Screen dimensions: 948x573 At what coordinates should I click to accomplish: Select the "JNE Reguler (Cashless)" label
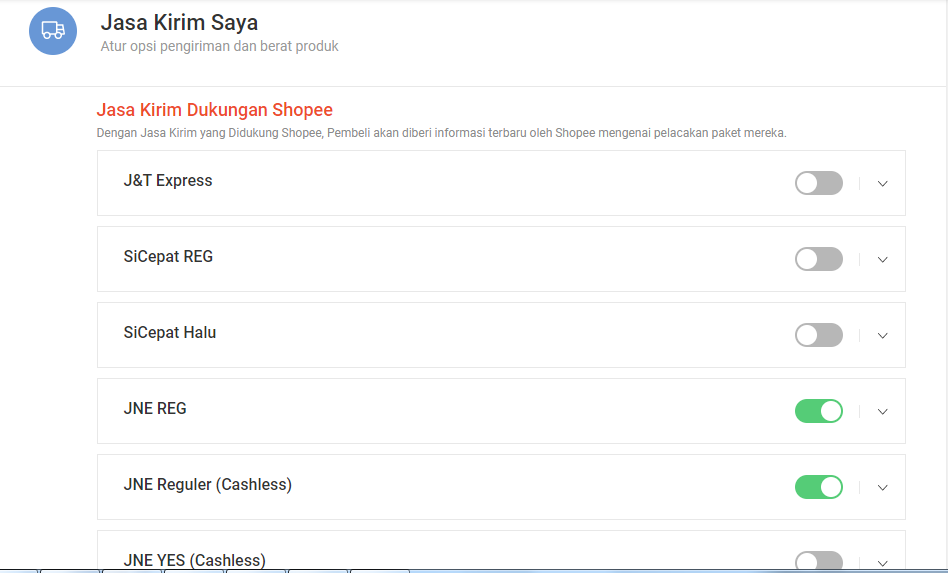click(207, 485)
